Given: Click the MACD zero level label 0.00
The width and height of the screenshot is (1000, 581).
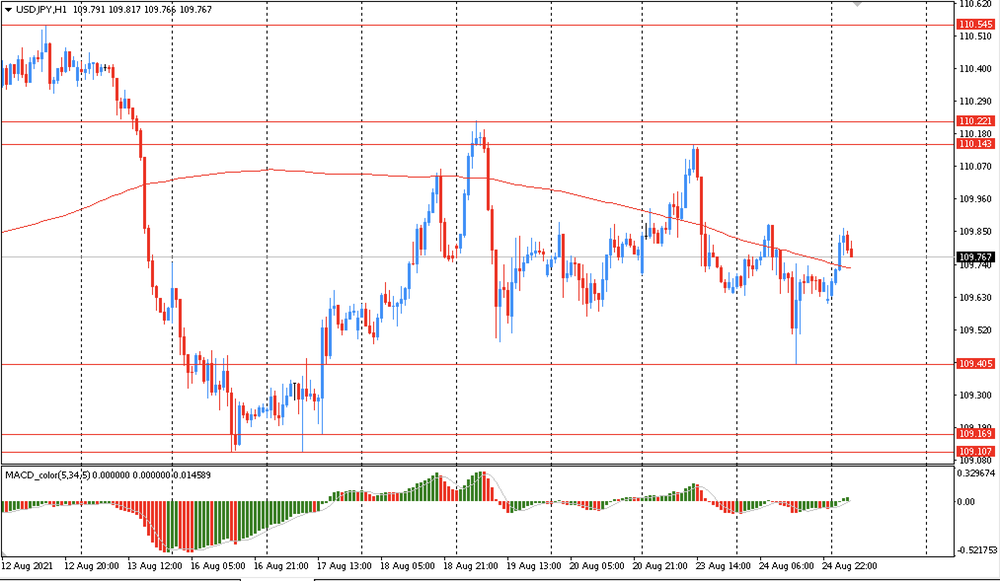Looking at the screenshot, I should (967, 502).
